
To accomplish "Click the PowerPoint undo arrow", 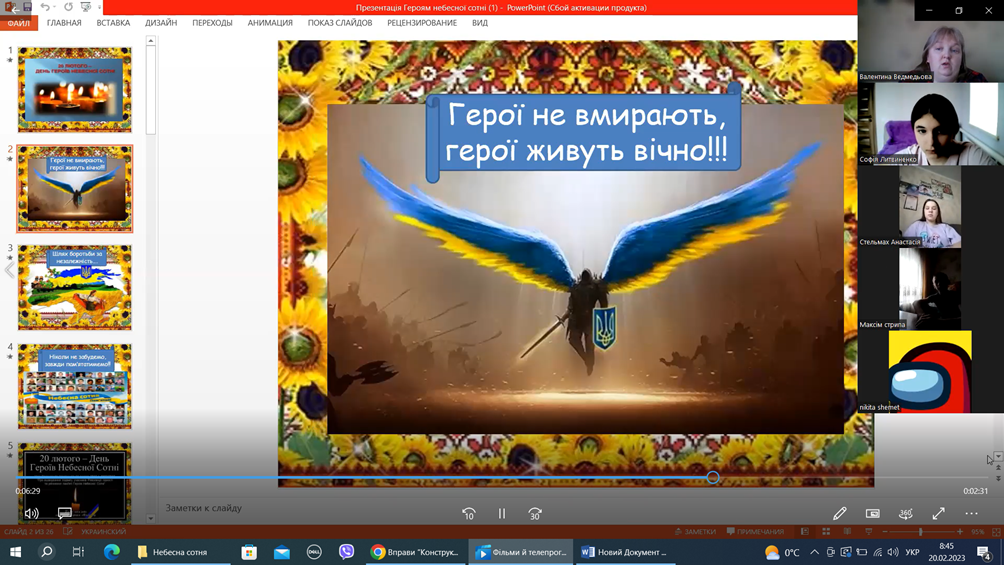I will (44, 7).
